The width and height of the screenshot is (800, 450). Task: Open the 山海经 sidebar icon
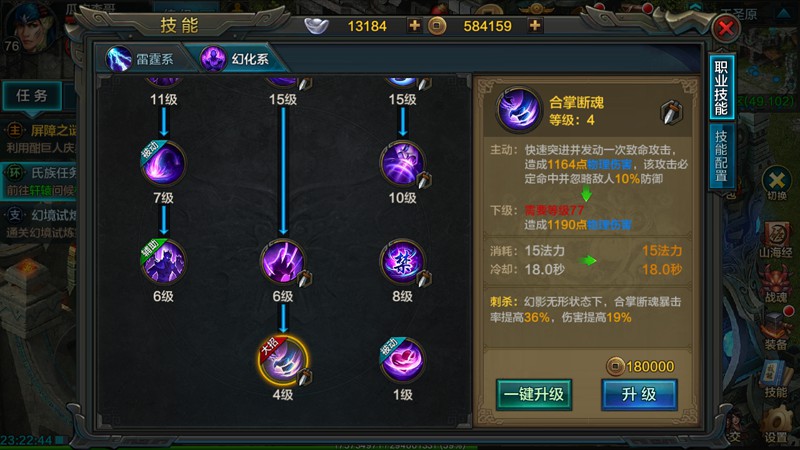[776, 240]
